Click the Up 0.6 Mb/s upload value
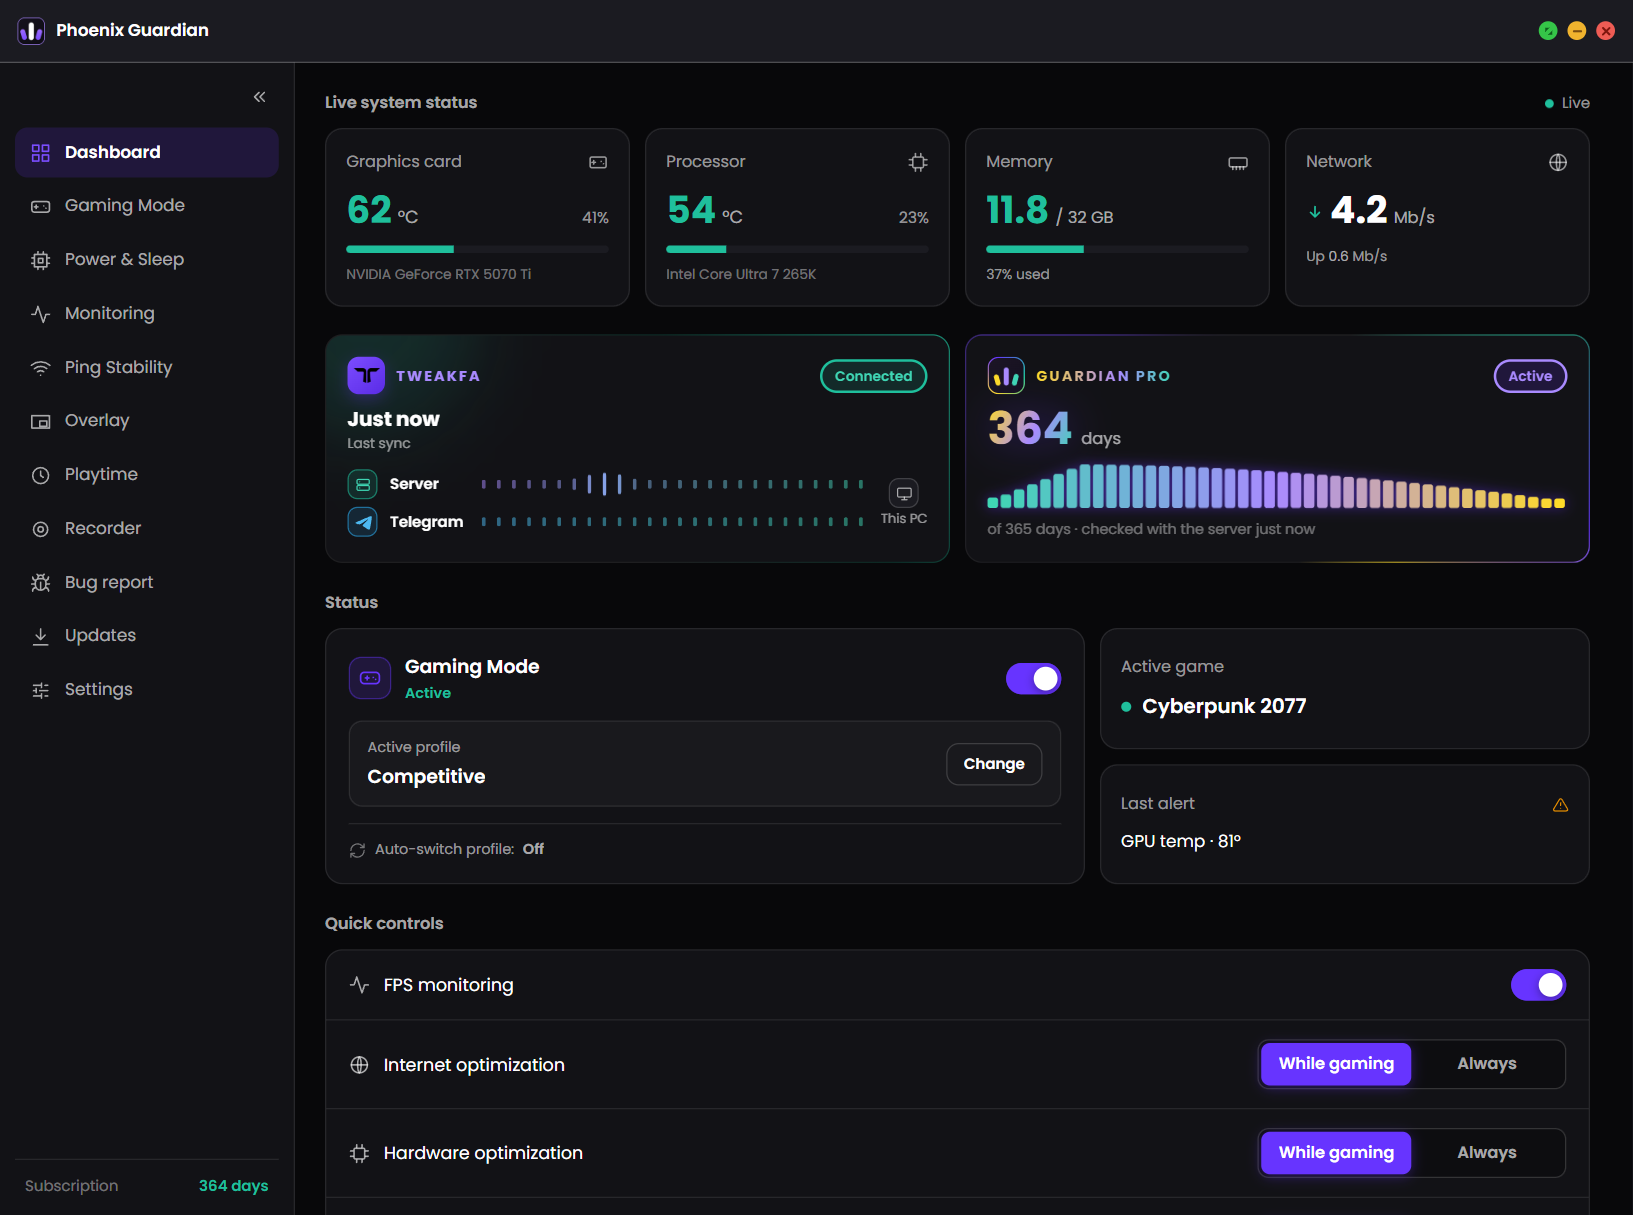The height and width of the screenshot is (1215, 1633). pyautogui.click(x=1346, y=257)
